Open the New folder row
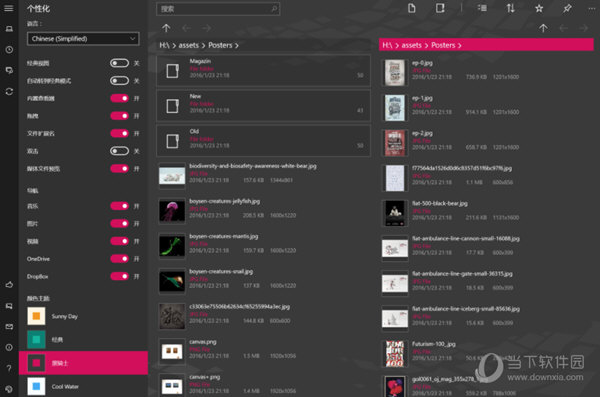Screen dimensions: 600x397 click(x=263, y=106)
